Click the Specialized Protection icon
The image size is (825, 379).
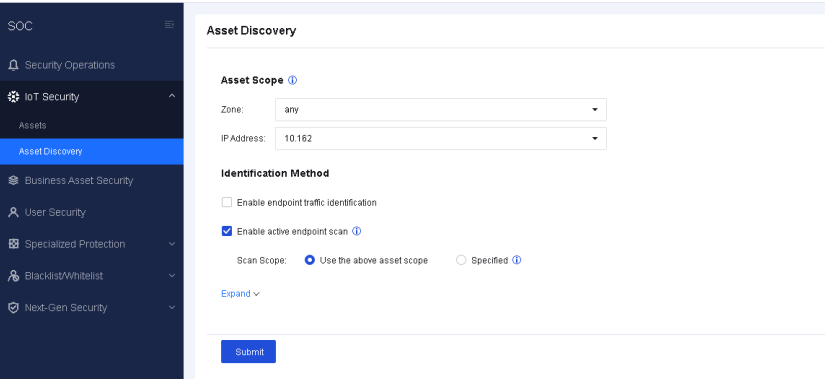pos(14,244)
